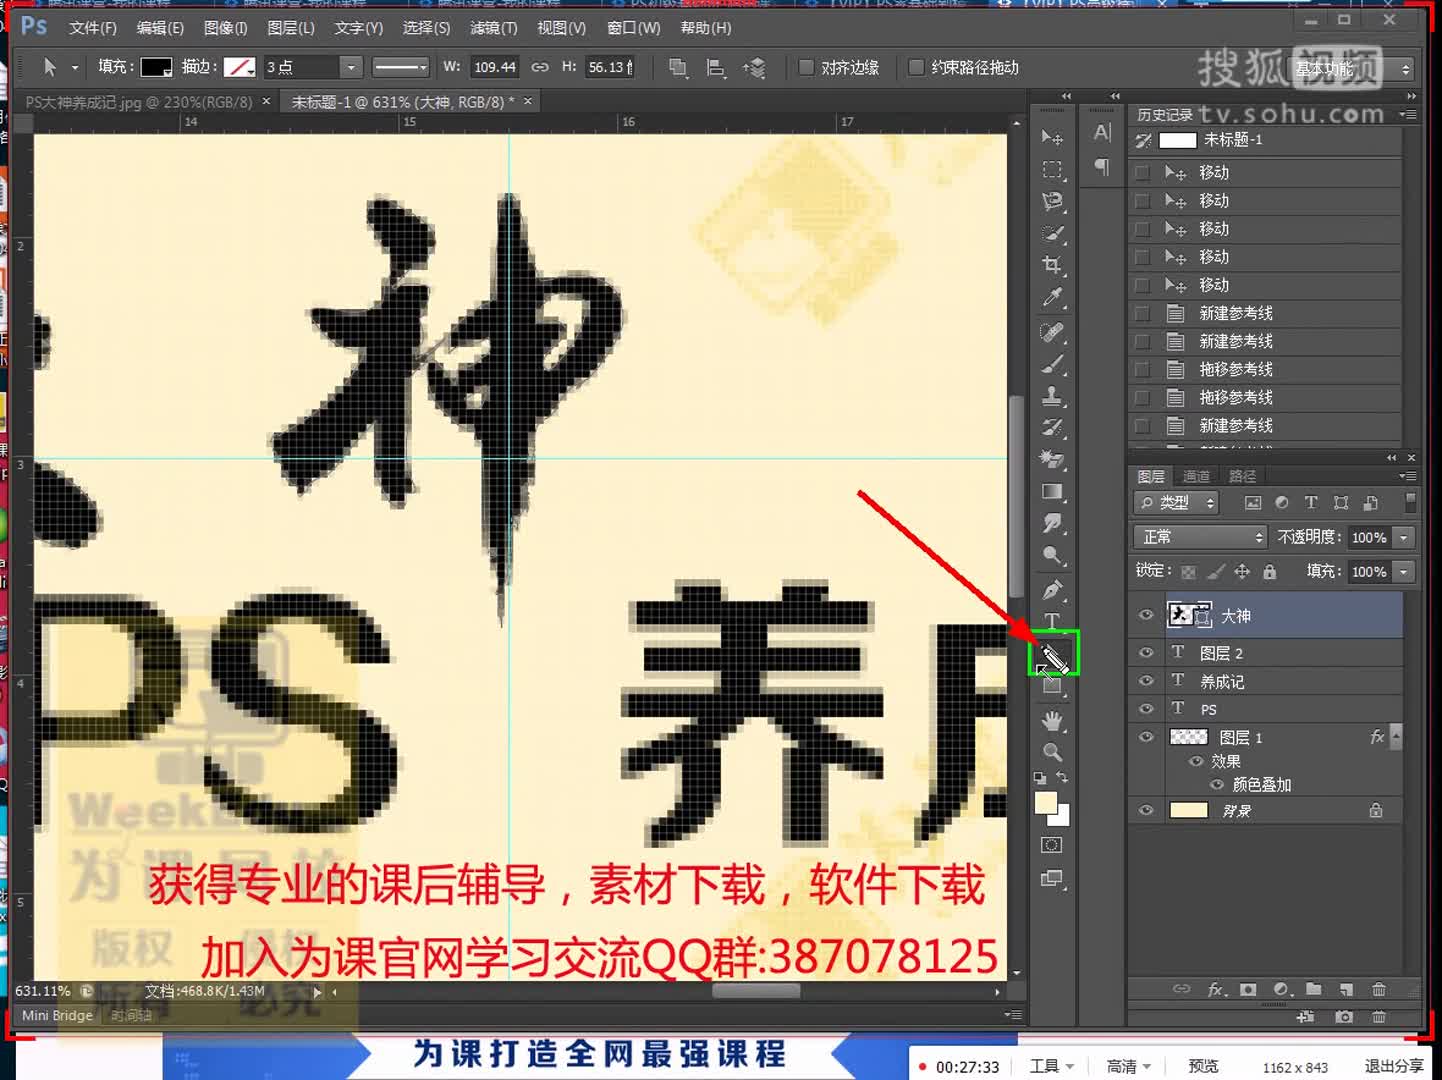Enable the 约束路径拖动 checkbox
This screenshot has width=1442, height=1080.
click(x=915, y=67)
